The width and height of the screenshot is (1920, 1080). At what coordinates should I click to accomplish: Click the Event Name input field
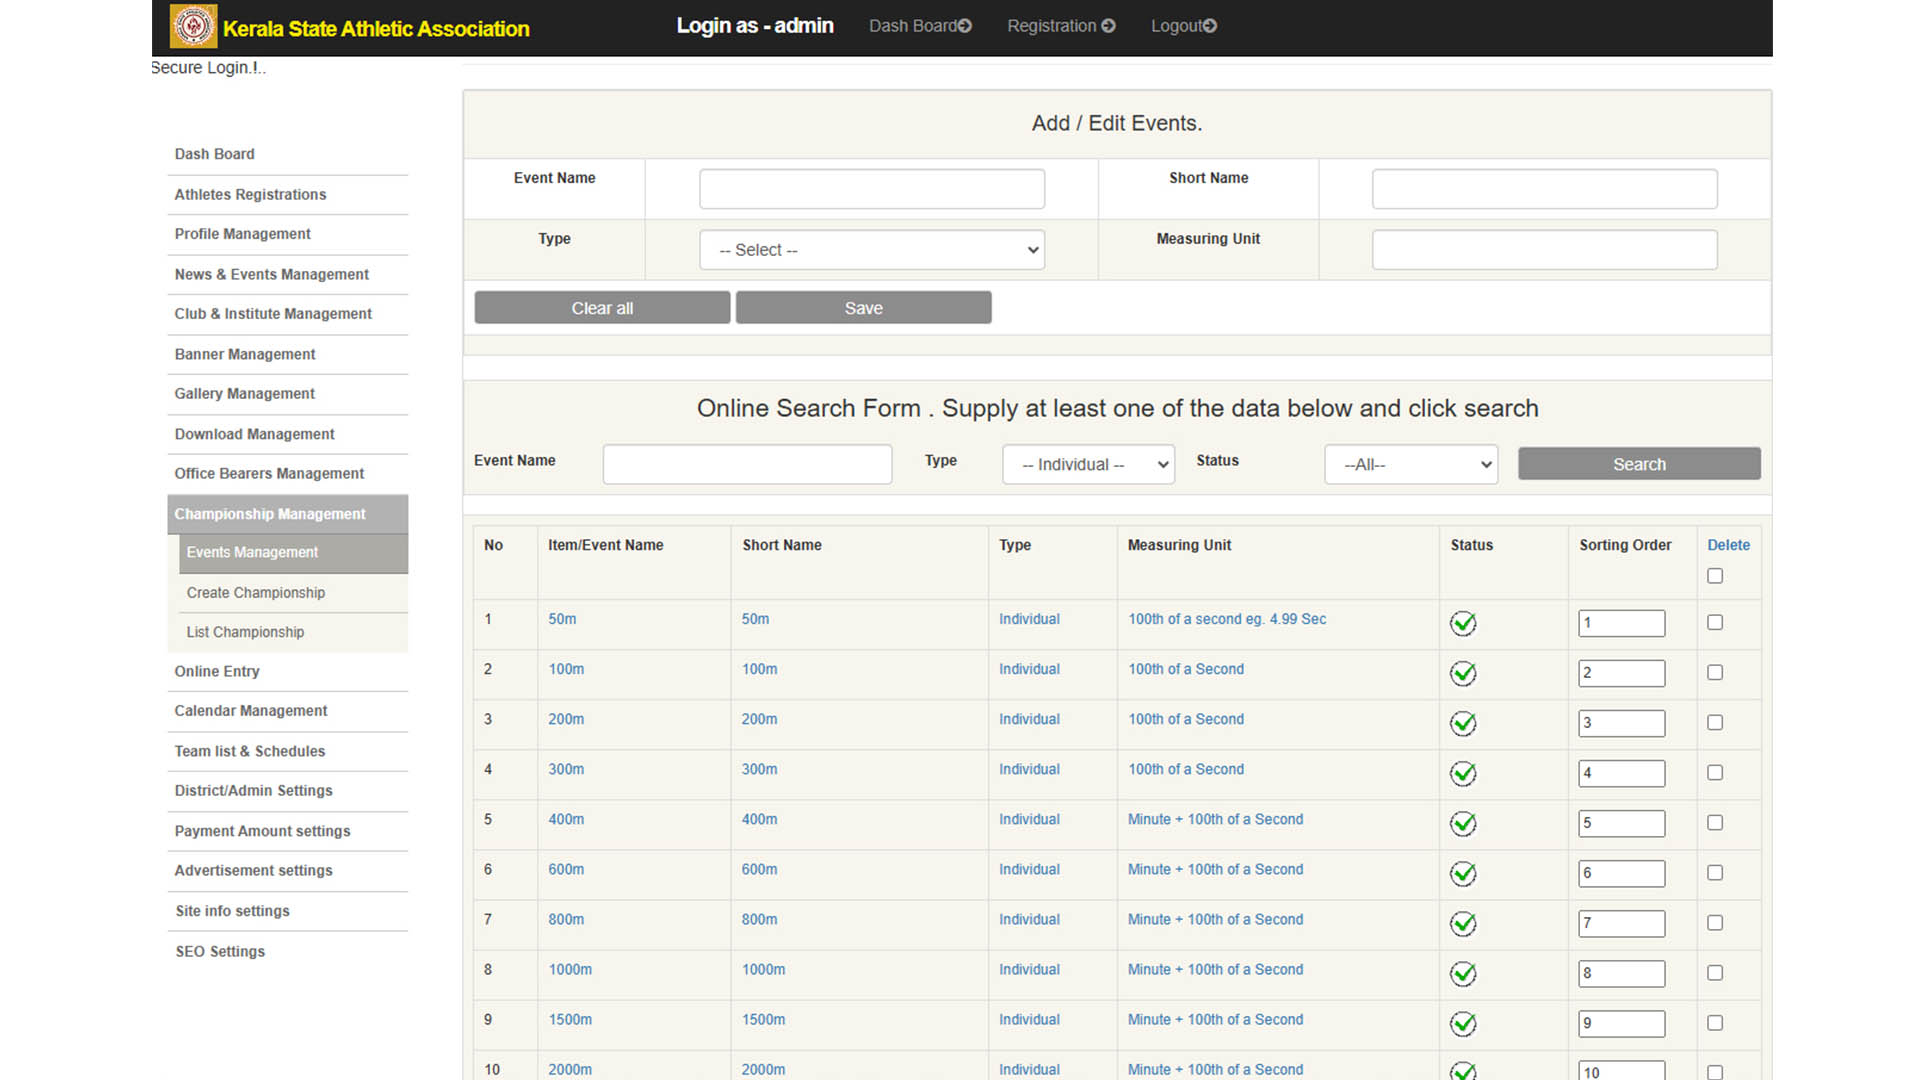[x=872, y=187]
